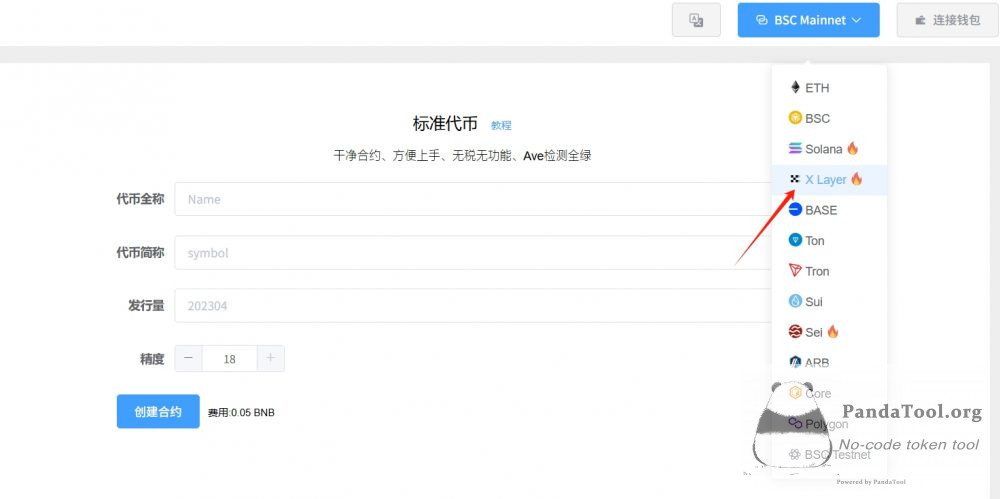
Task: Focus the 代币全称 Name input field
Action: pos(473,199)
